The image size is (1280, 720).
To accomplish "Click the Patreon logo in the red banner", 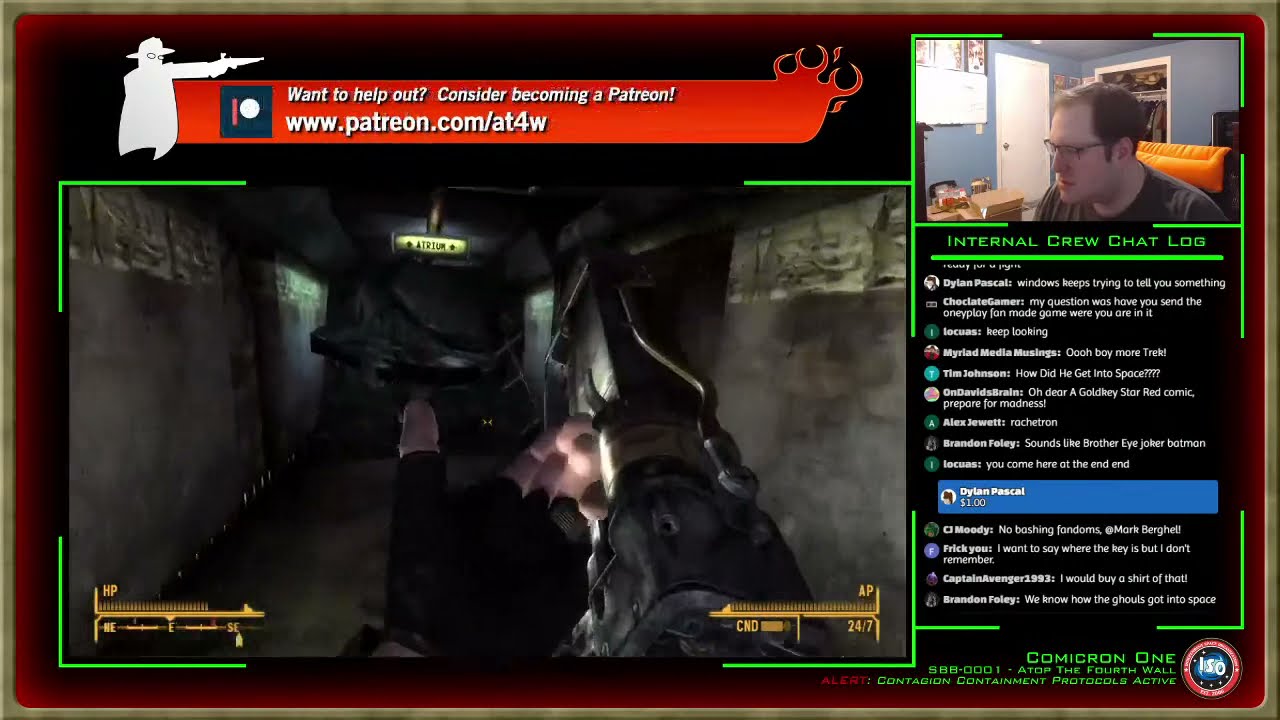I will [246, 112].
